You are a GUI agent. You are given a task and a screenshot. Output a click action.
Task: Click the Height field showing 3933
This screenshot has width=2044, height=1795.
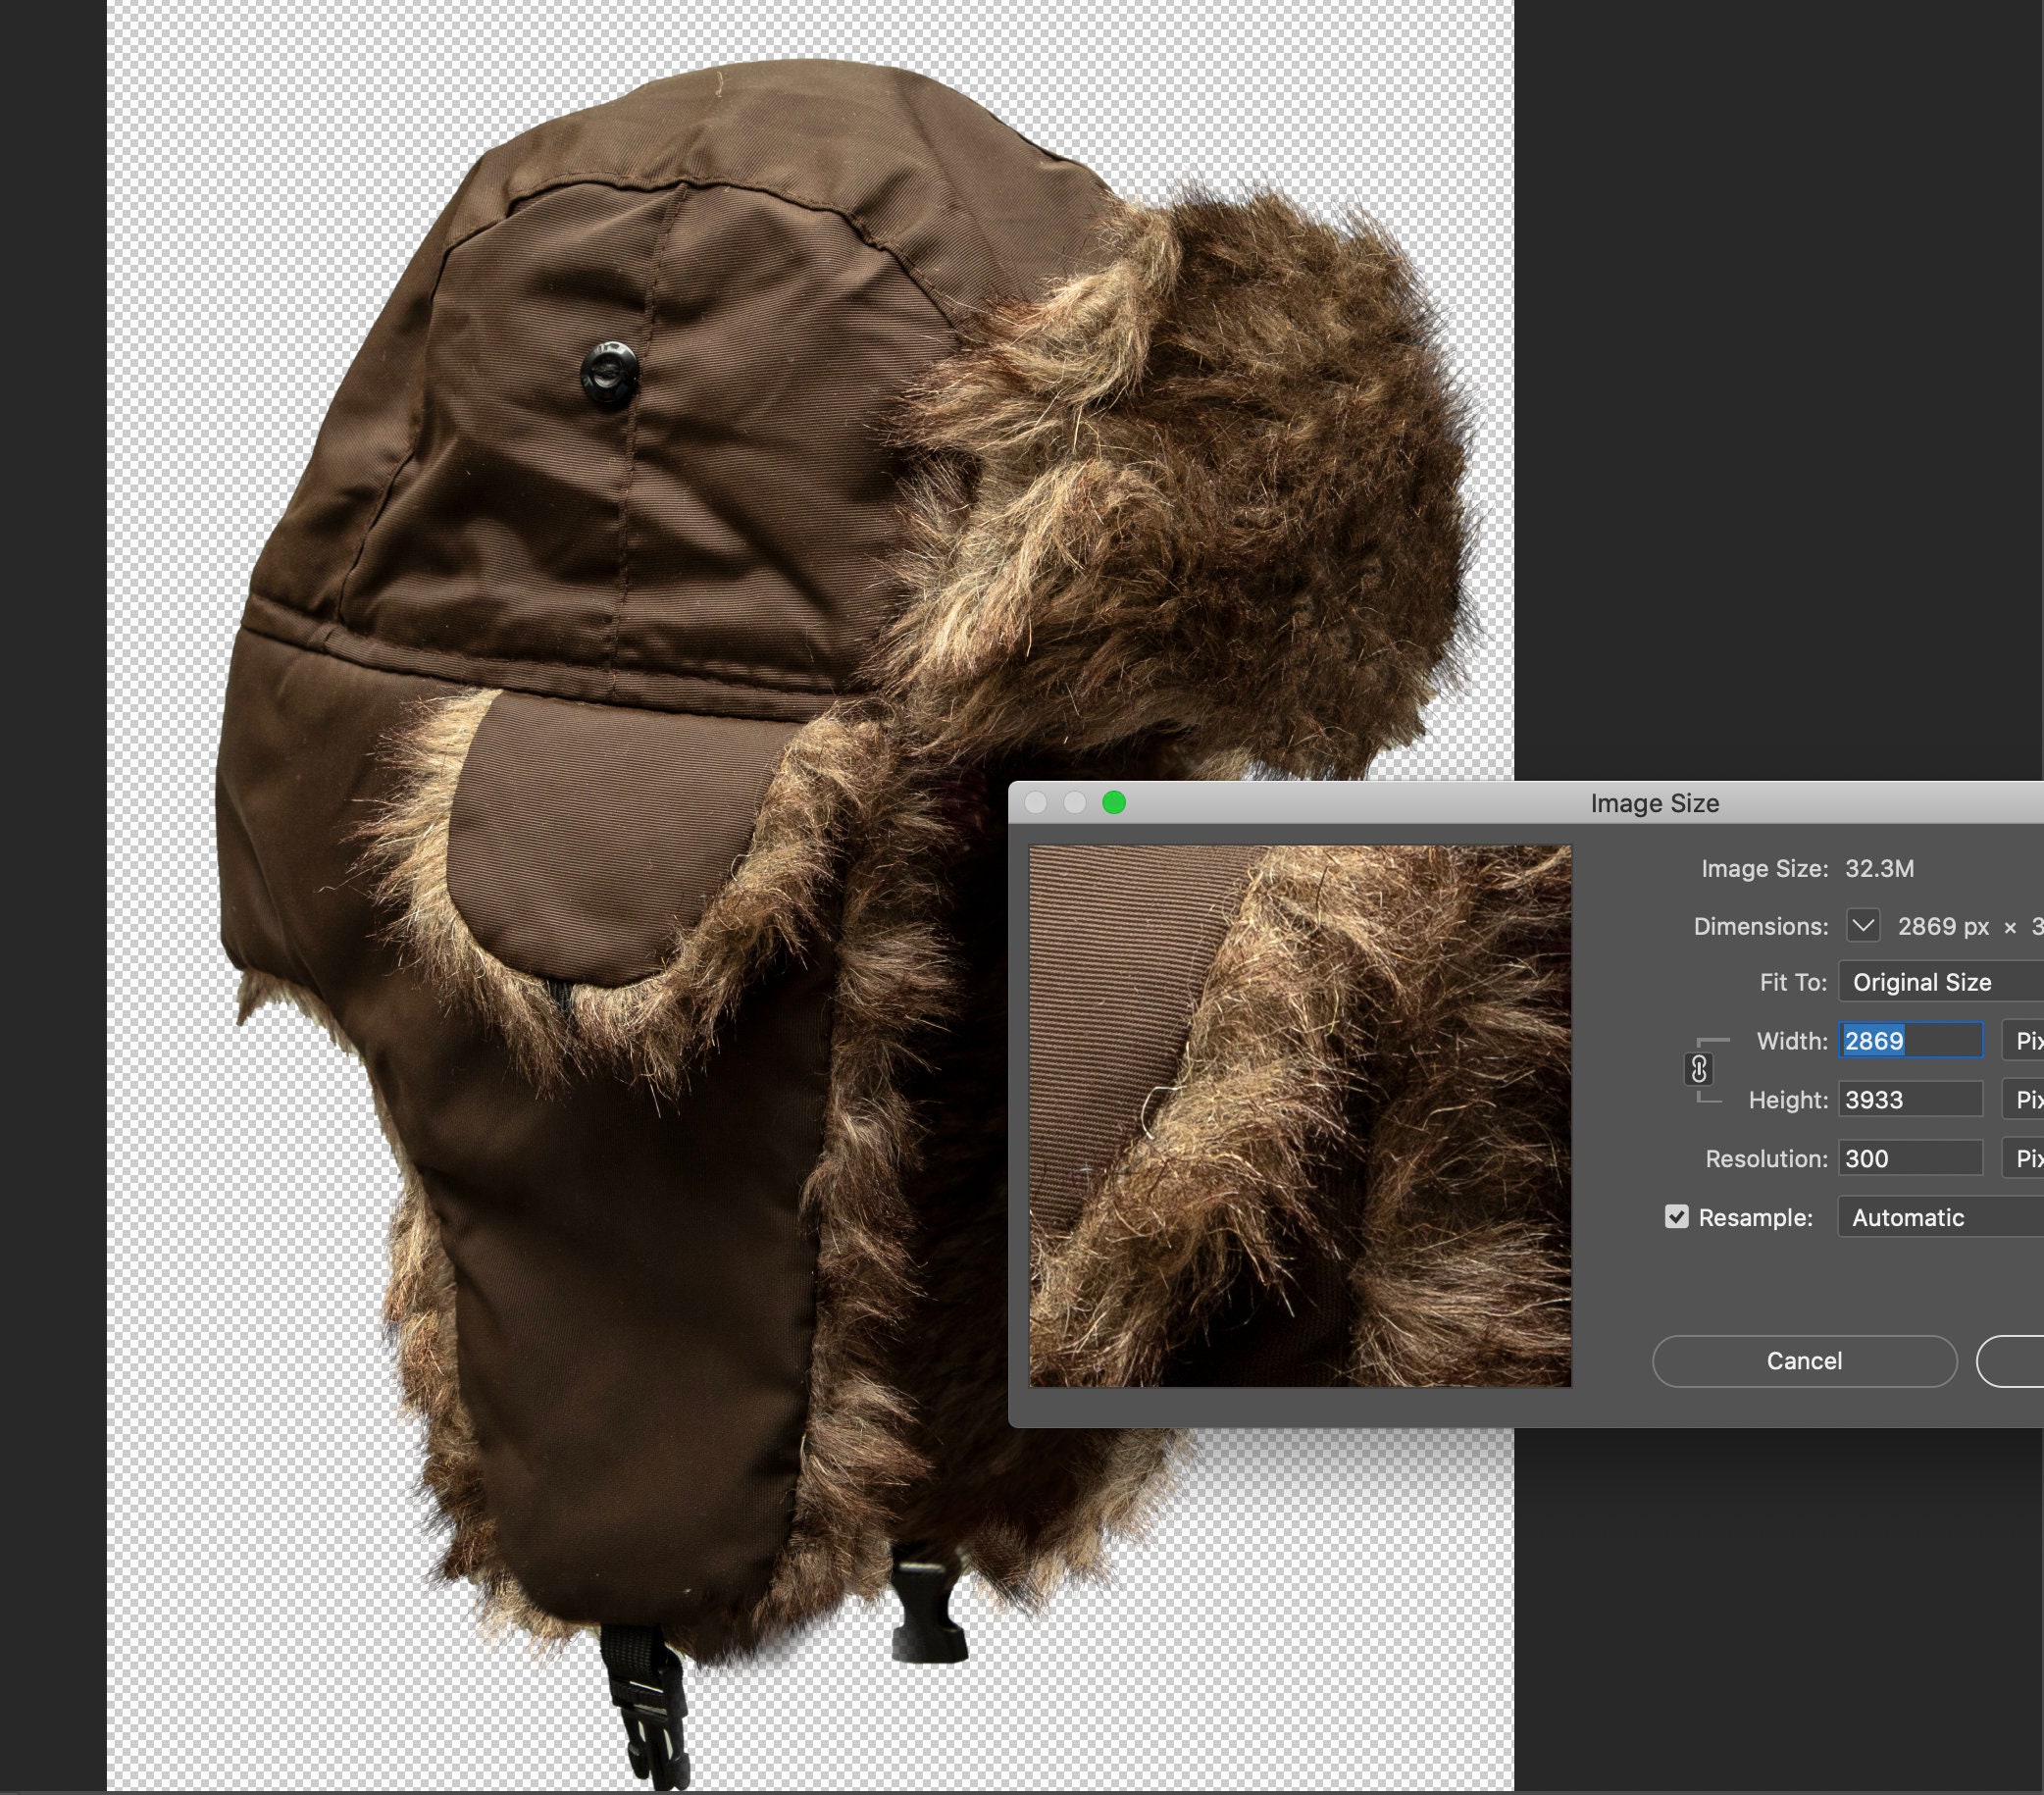click(1911, 1100)
